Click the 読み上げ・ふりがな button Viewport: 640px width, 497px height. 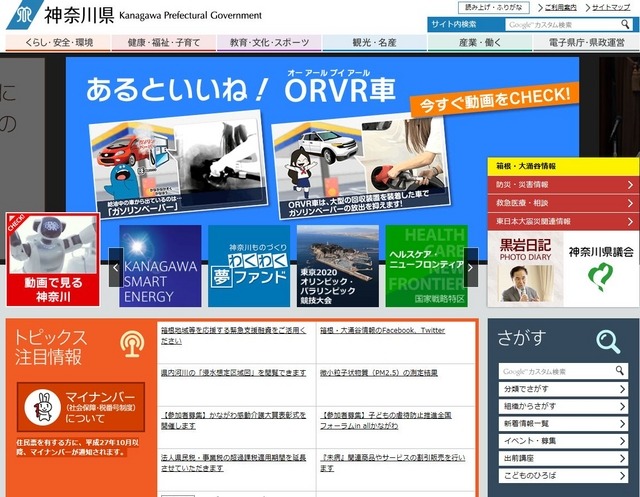click(493, 7)
